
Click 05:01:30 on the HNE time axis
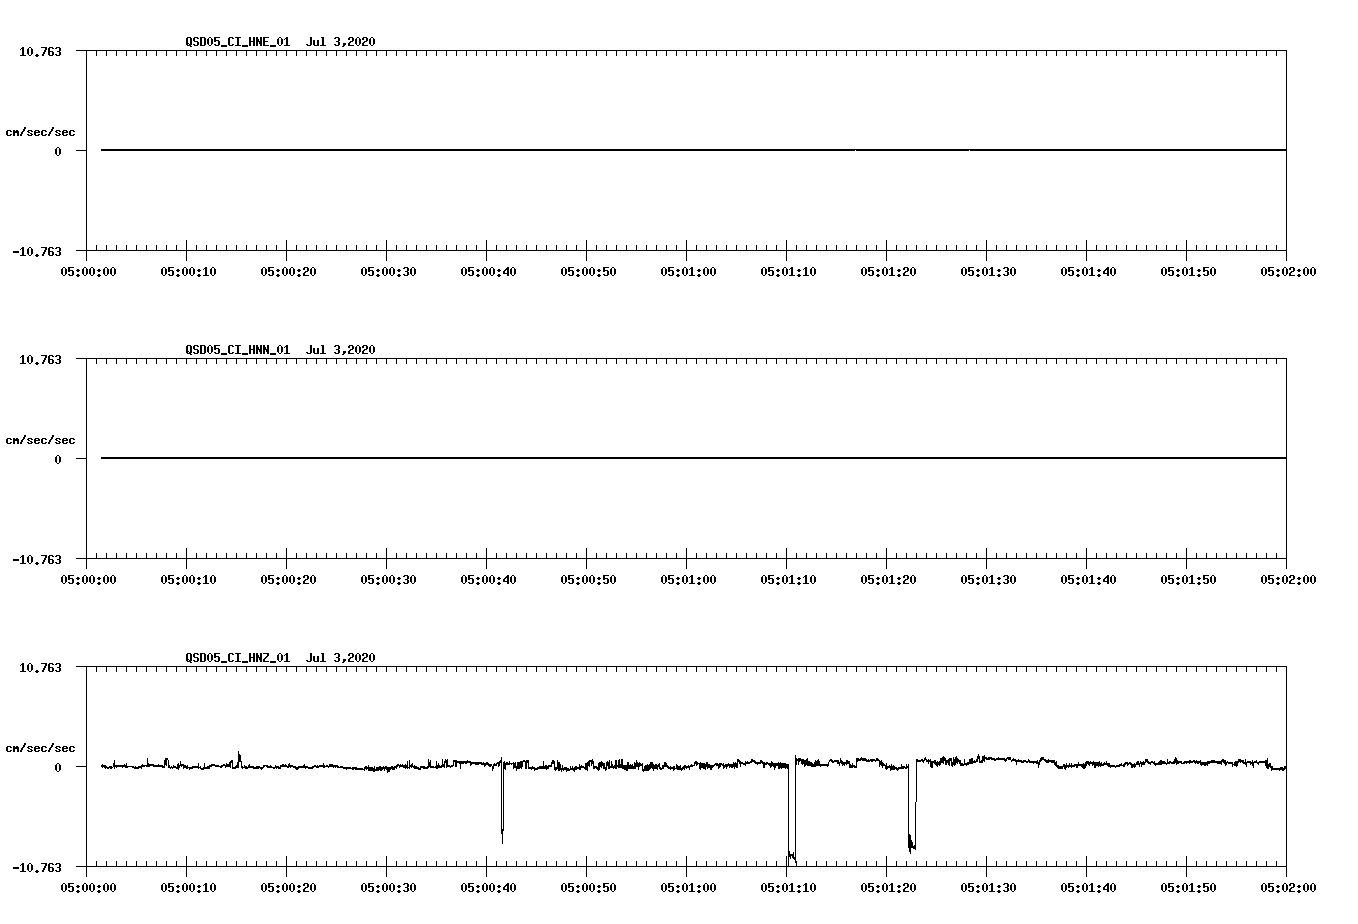[x=988, y=271]
